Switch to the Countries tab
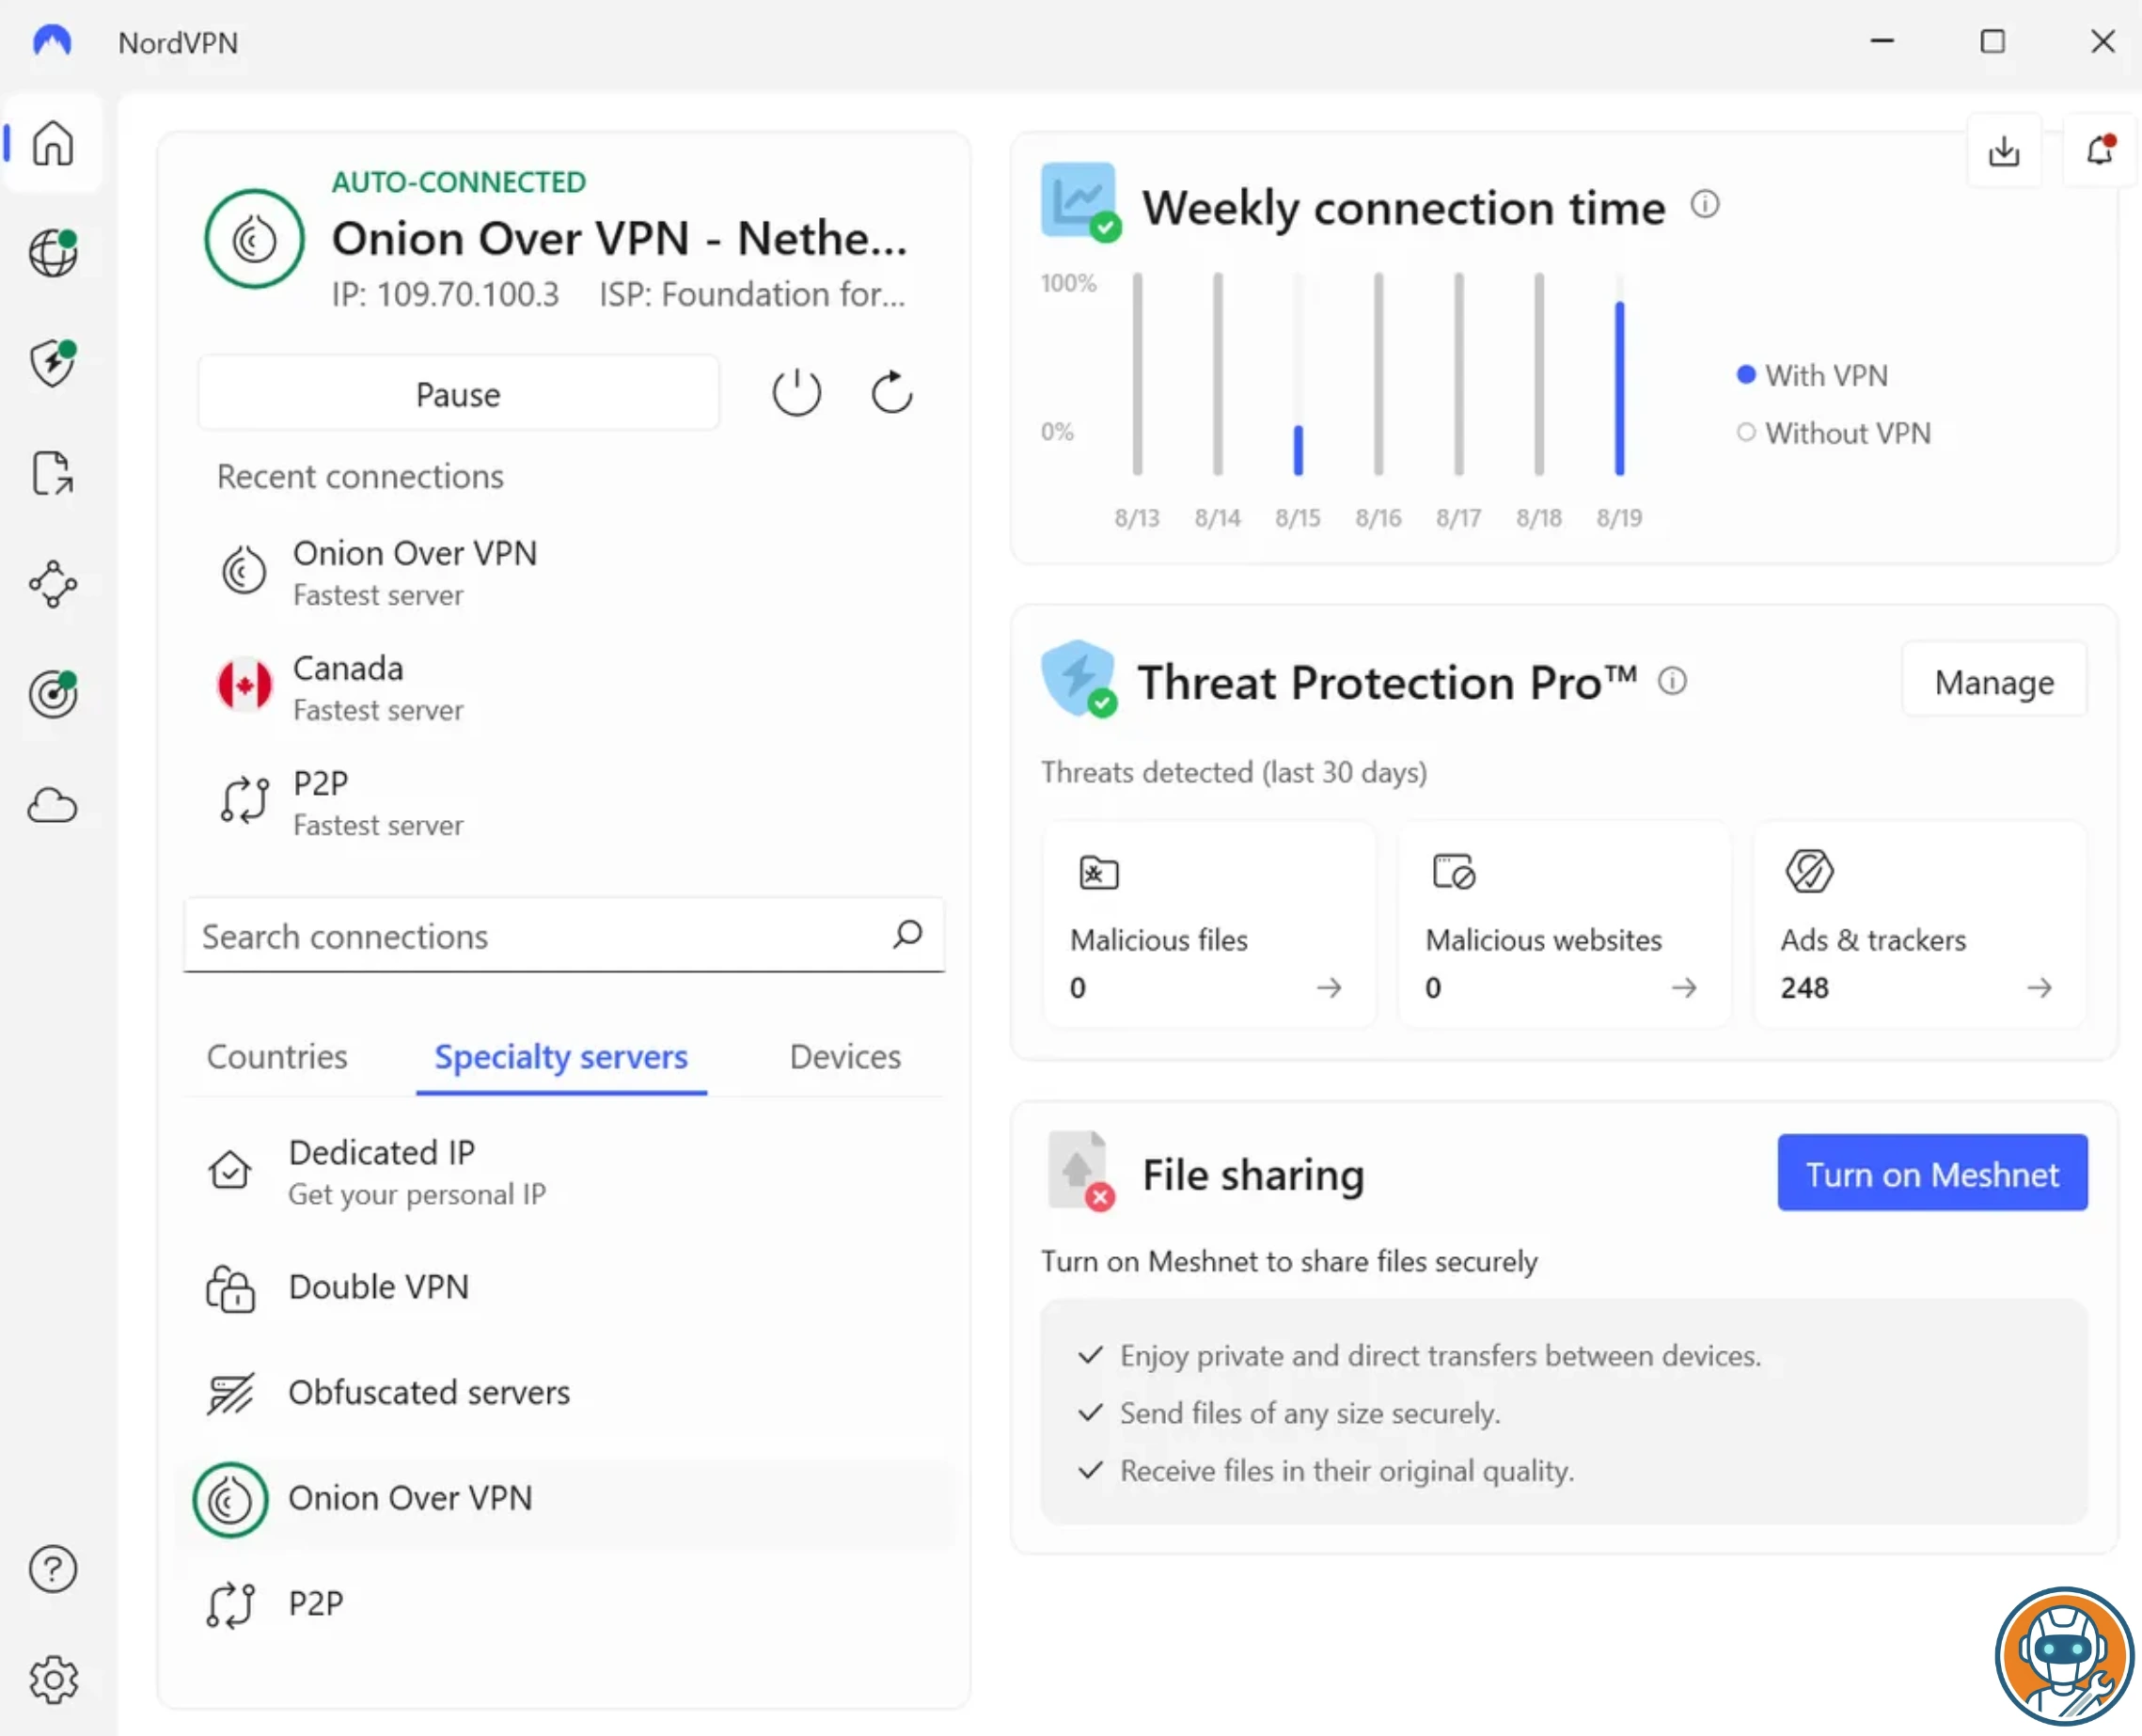The width and height of the screenshot is (2142, 1736). tap(276, 1057)
